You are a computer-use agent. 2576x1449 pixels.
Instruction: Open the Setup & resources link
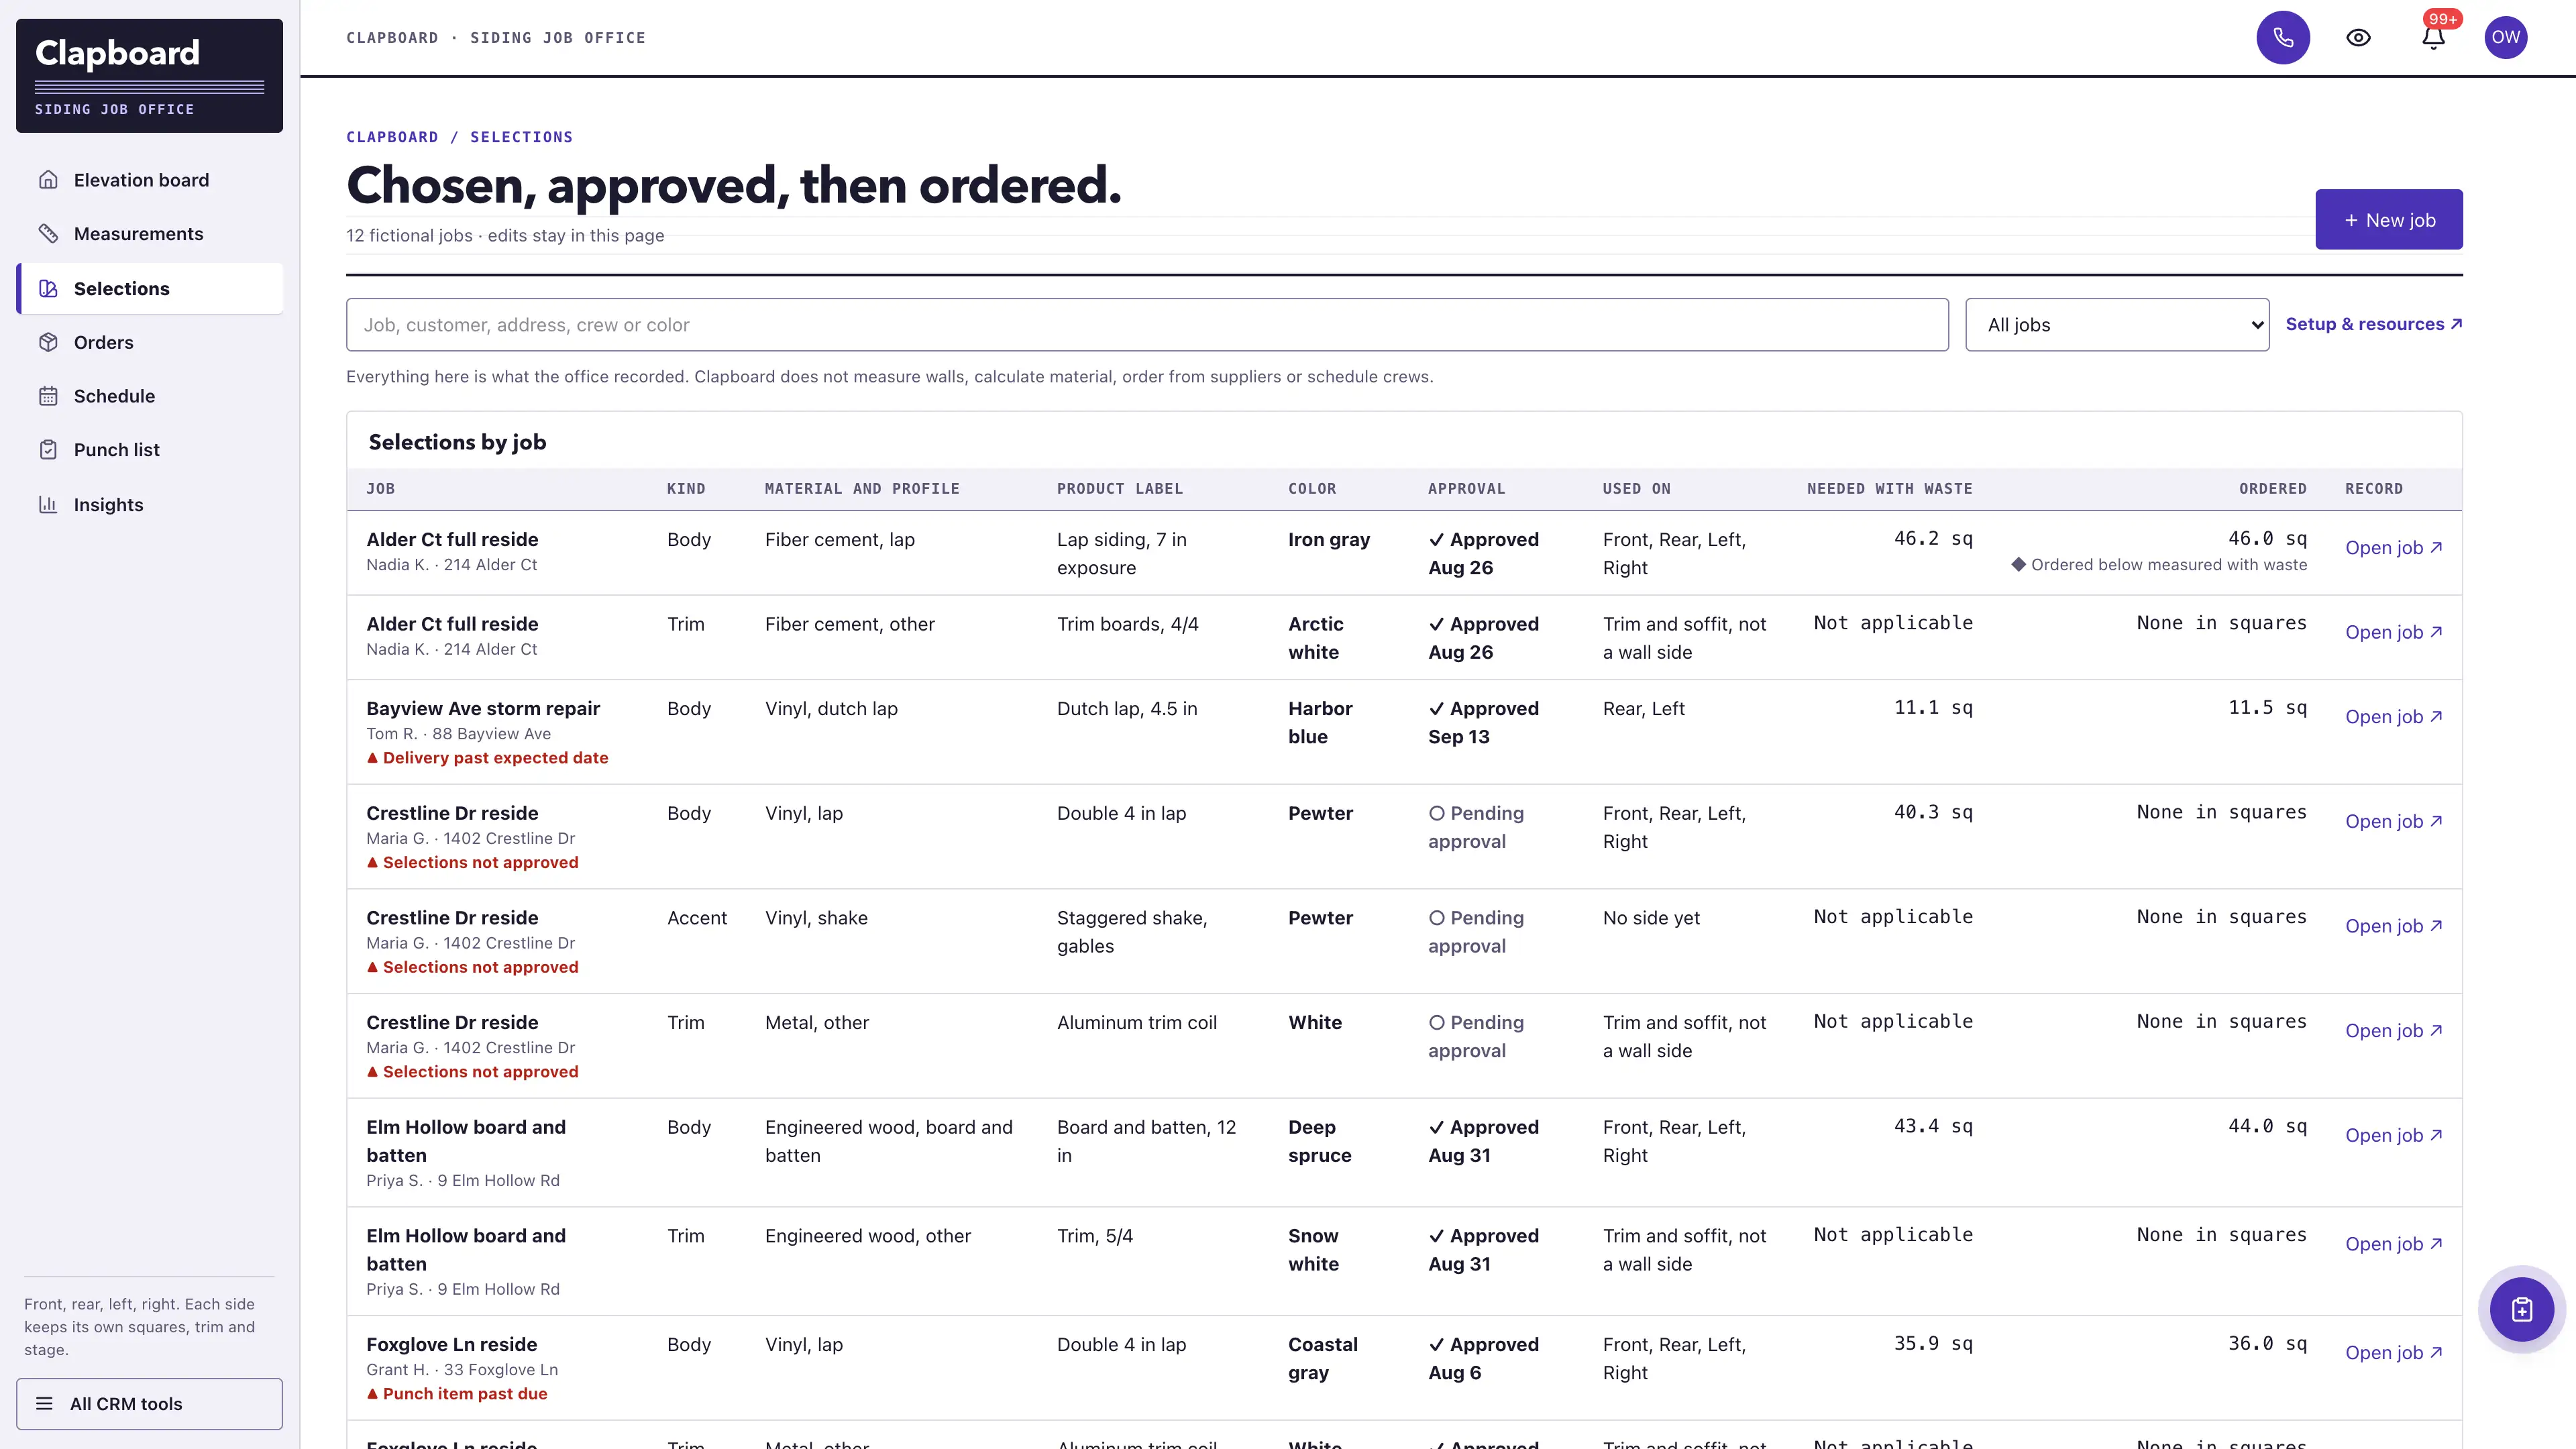click(2374, 324)
